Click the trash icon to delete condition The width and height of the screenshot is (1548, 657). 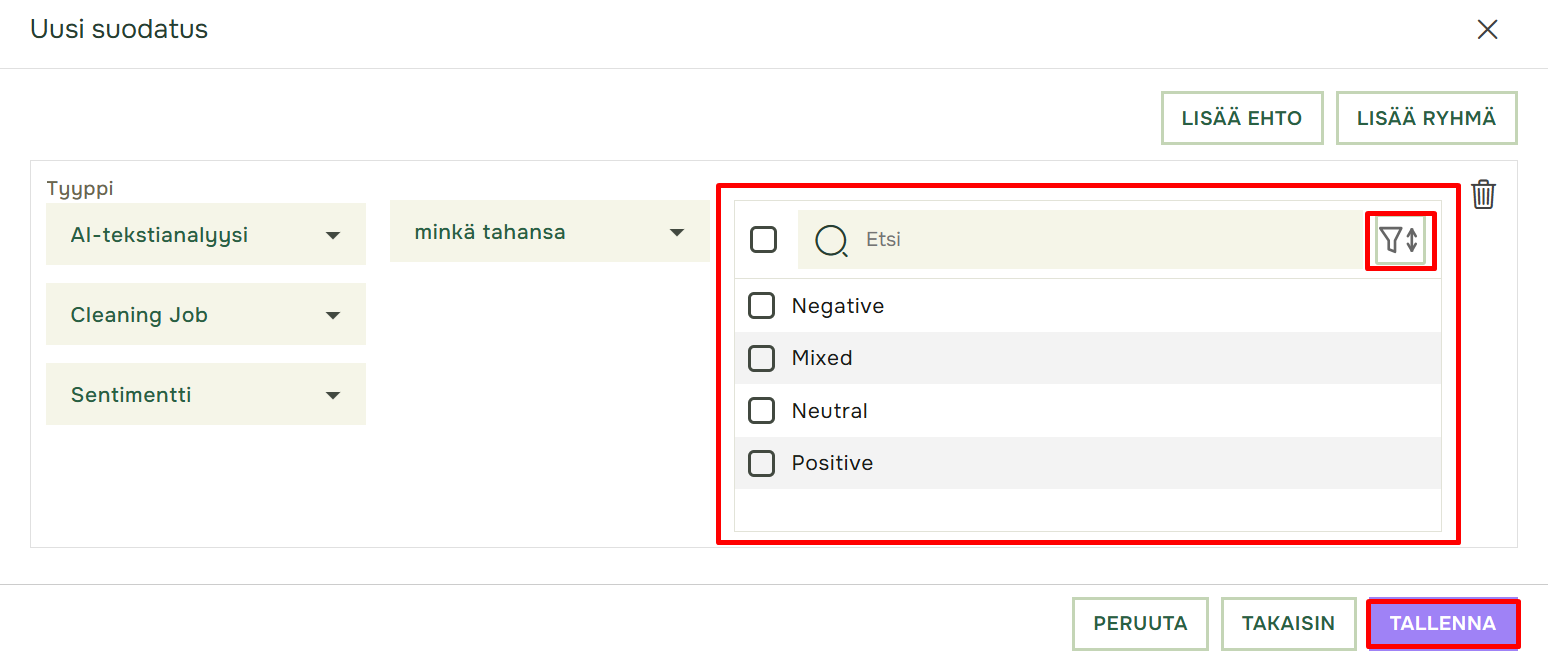click(x=1483, y=194)
